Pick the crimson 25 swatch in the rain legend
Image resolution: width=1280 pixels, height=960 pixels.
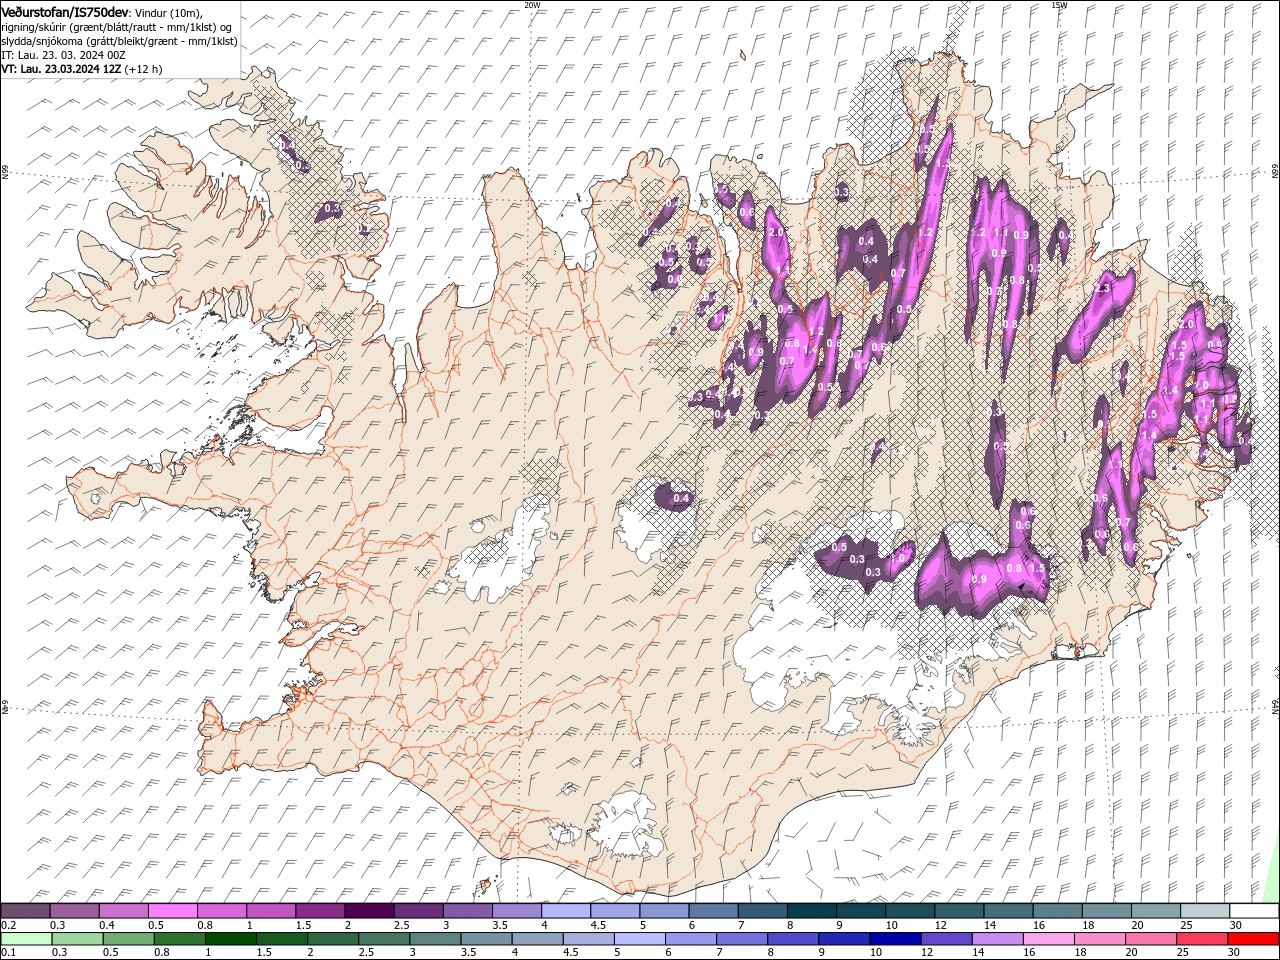(1201, 939)
